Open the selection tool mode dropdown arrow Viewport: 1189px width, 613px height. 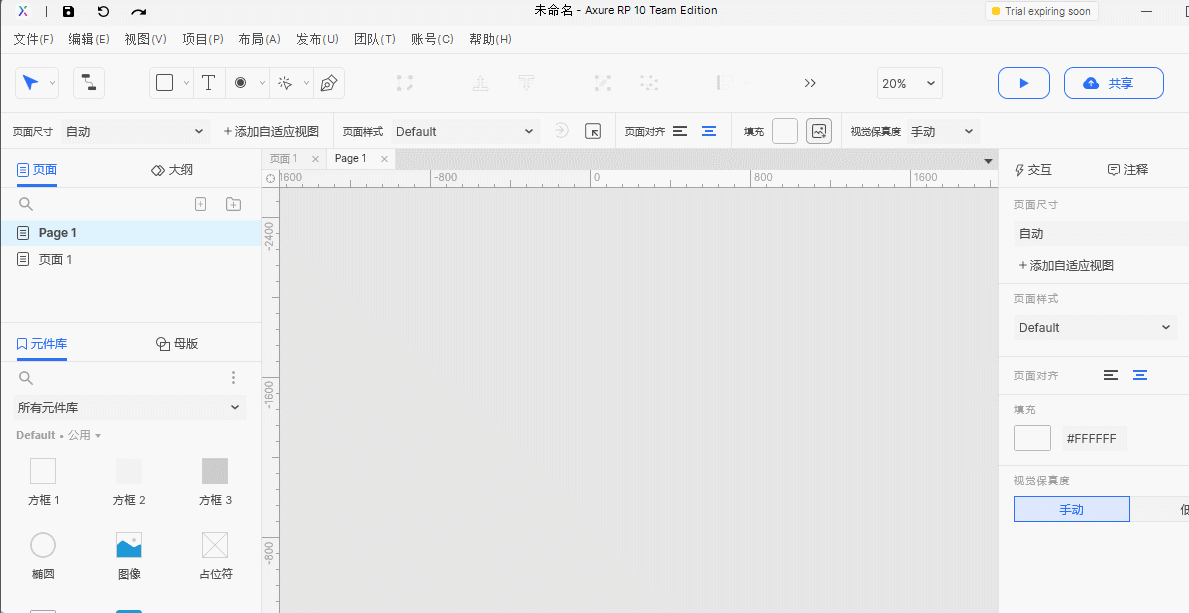(x=52, y=83)
